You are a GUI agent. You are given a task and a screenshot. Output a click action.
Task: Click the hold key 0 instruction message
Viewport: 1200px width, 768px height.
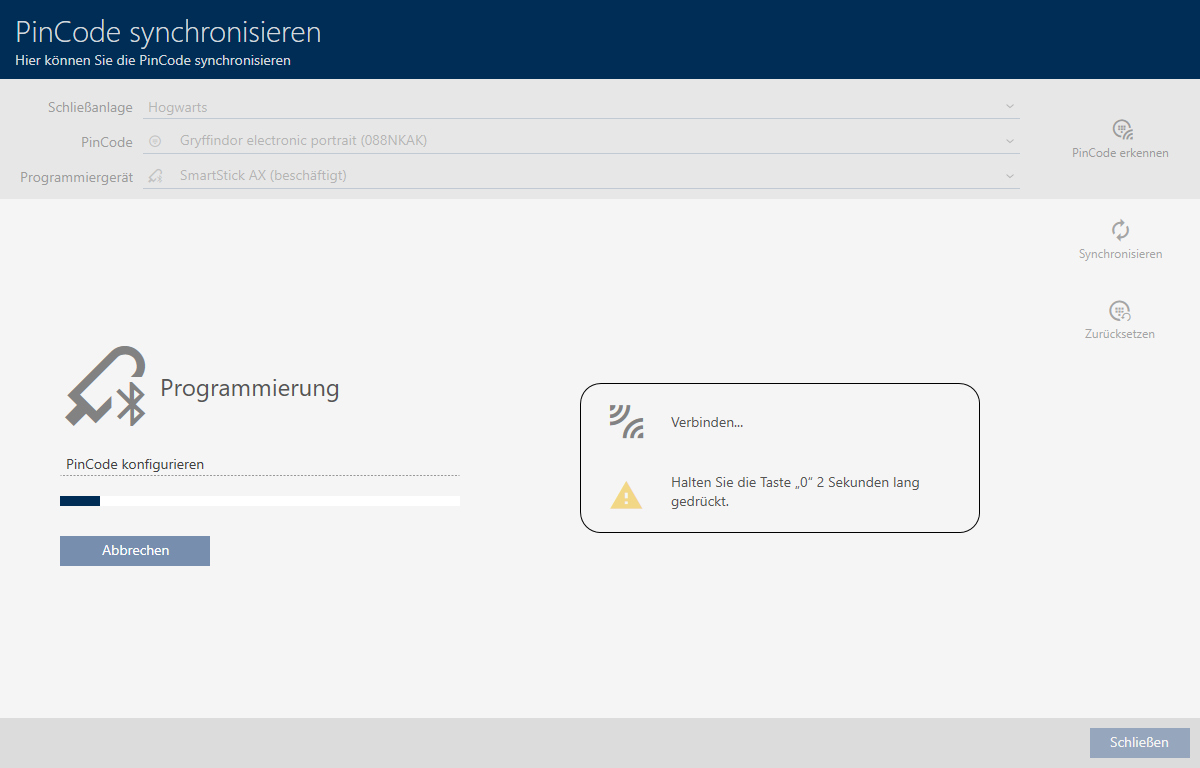coord(795,492)
